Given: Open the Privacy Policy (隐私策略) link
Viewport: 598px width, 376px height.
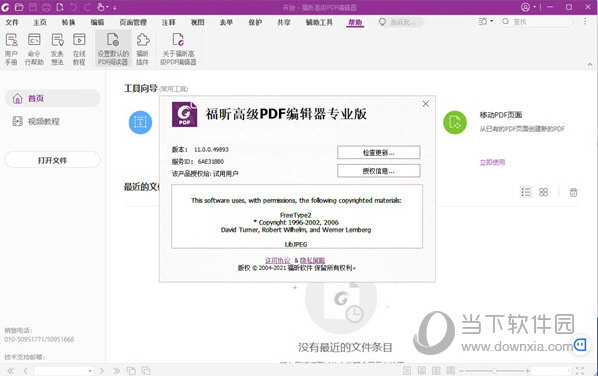Looking at the screenshot, I should pyautogui.click(x=312, y=260).
